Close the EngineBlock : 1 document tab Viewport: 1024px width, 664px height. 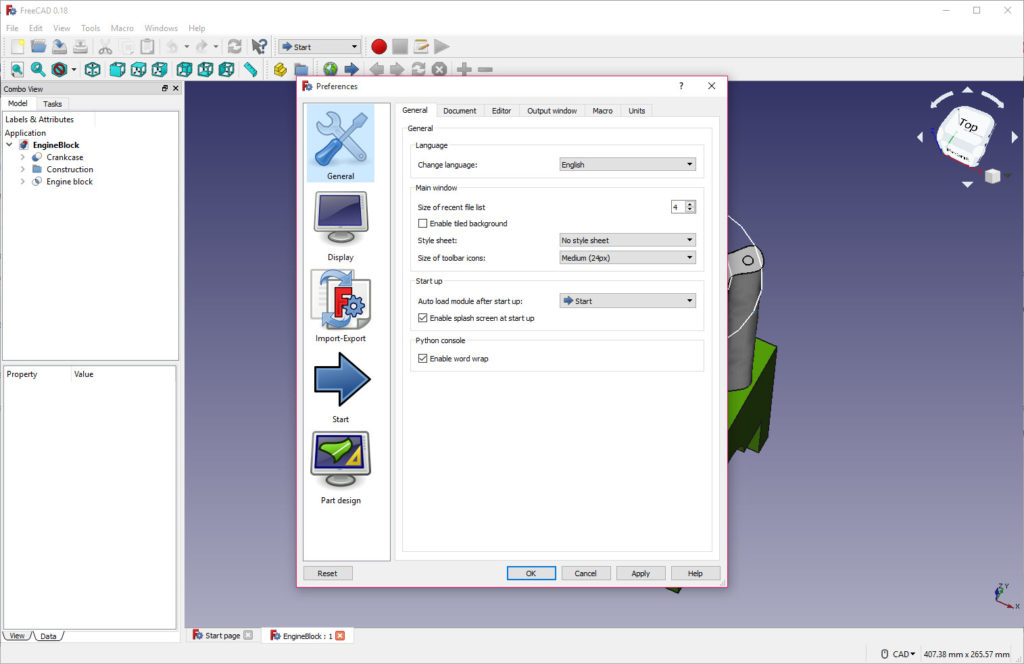tap(340, 635)
